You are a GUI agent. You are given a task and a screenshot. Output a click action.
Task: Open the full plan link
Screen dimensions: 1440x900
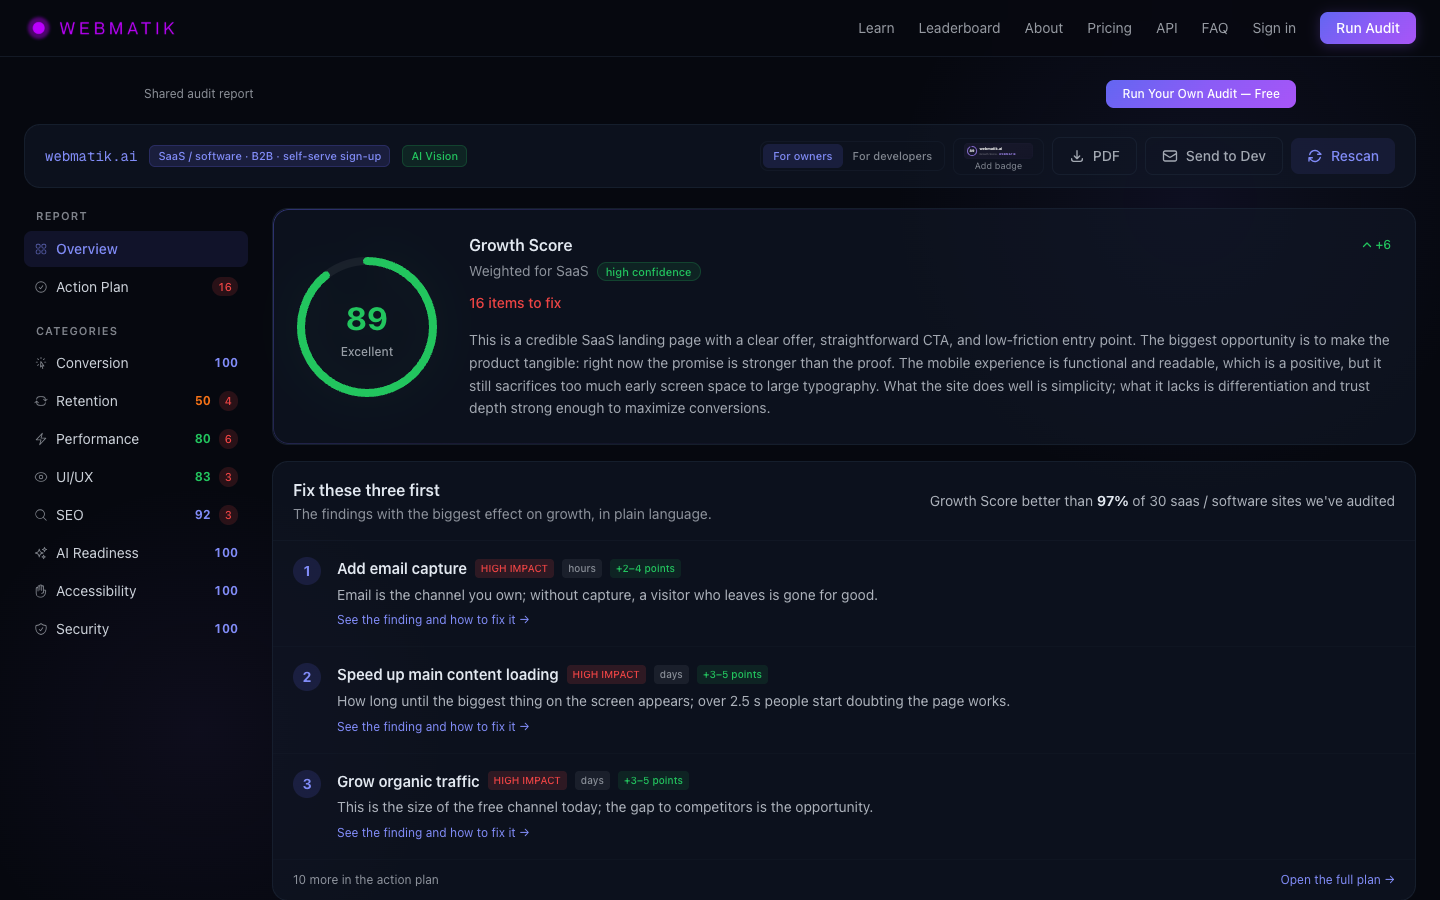coord(1337,880)
